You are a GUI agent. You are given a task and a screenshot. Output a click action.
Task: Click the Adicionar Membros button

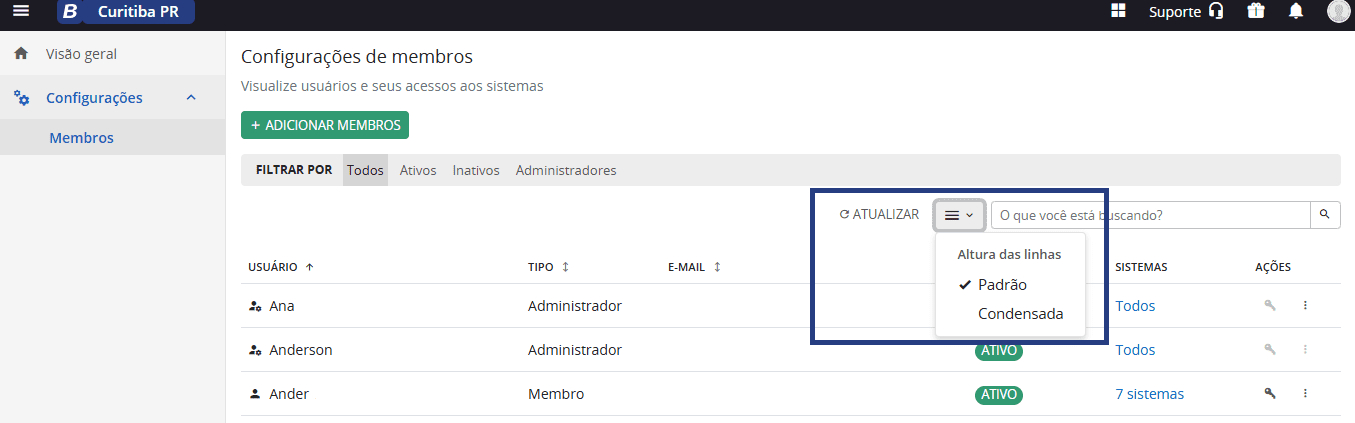[325, 125]
